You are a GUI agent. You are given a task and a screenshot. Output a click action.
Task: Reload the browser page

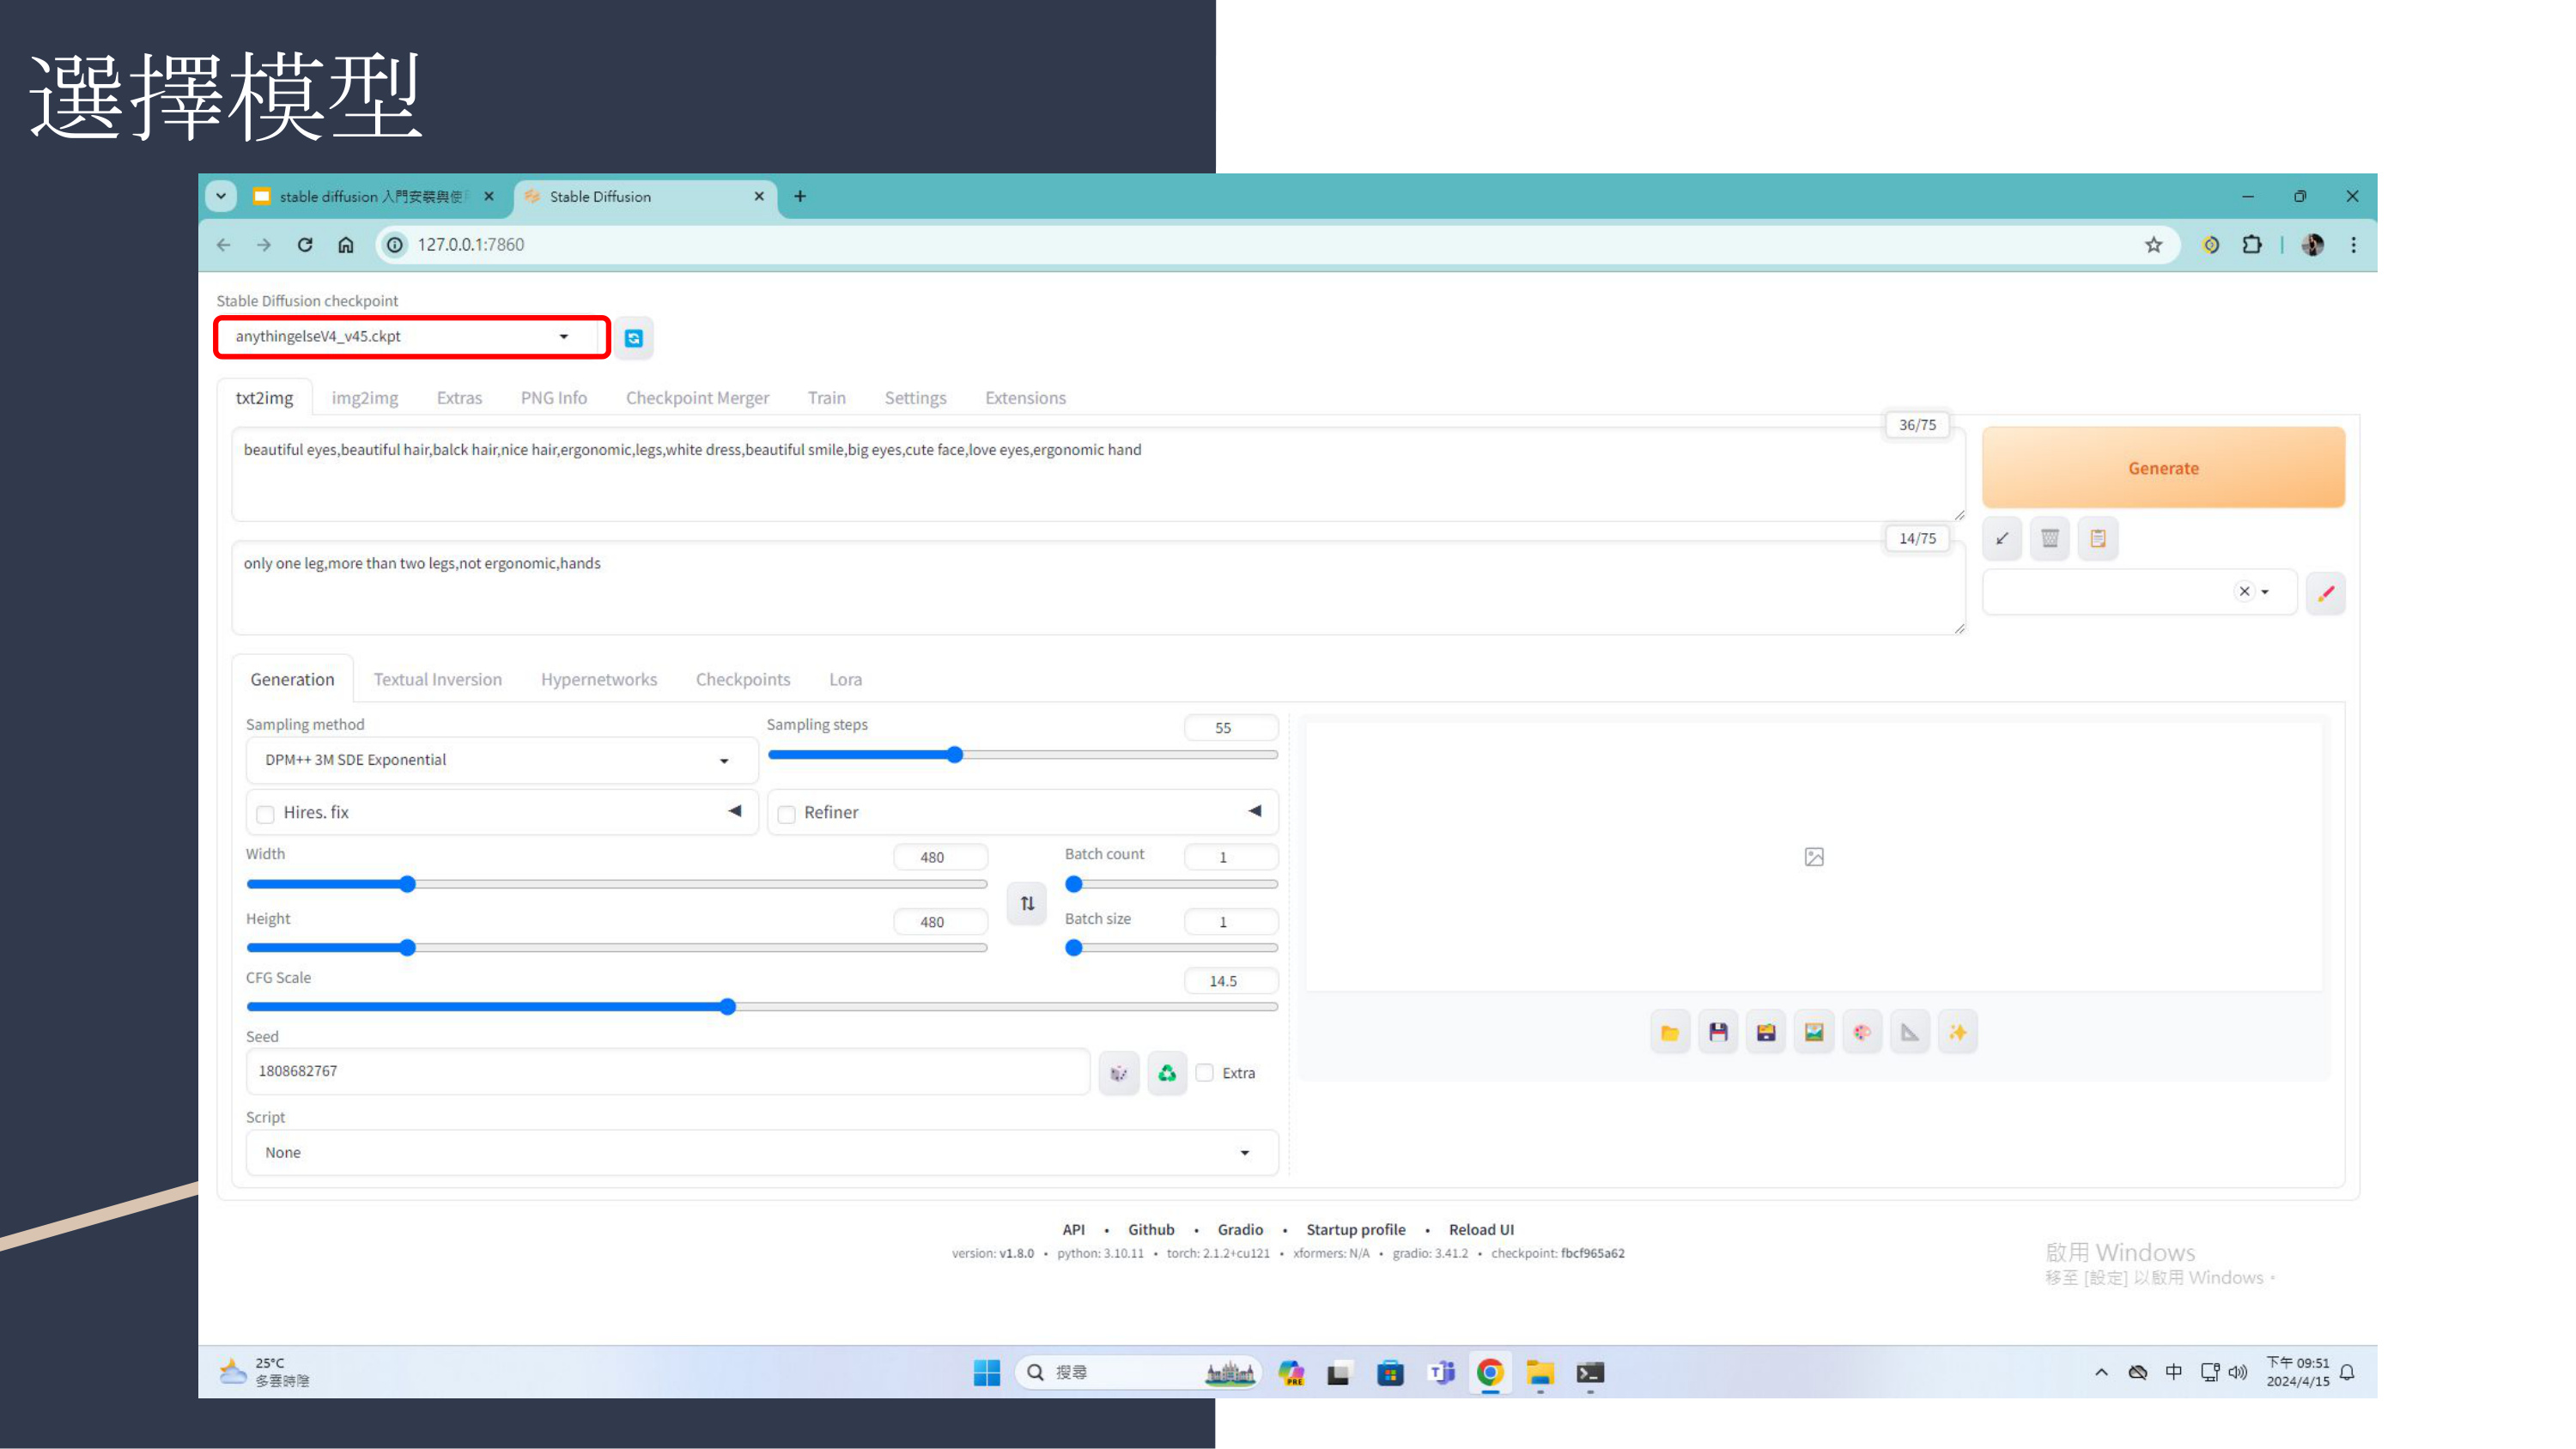pyautogui.click(x=305, y=245)
